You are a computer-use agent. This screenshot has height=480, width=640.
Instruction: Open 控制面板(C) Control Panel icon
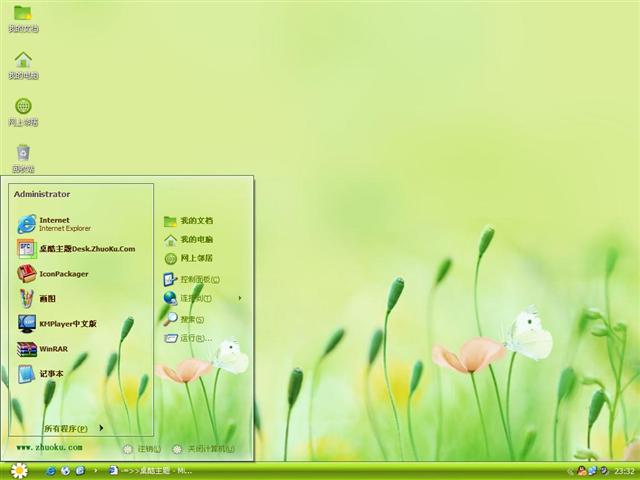[x=170, y=279]
